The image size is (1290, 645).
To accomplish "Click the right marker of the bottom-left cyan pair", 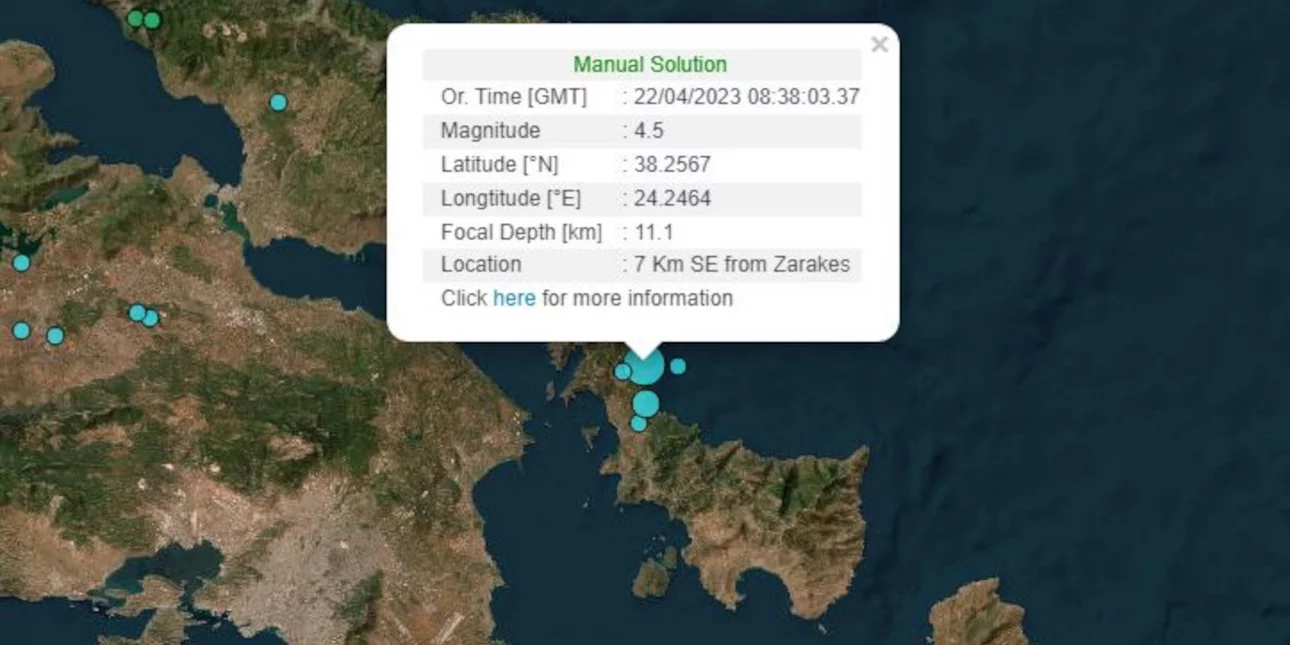I will (x=55, y=336).
